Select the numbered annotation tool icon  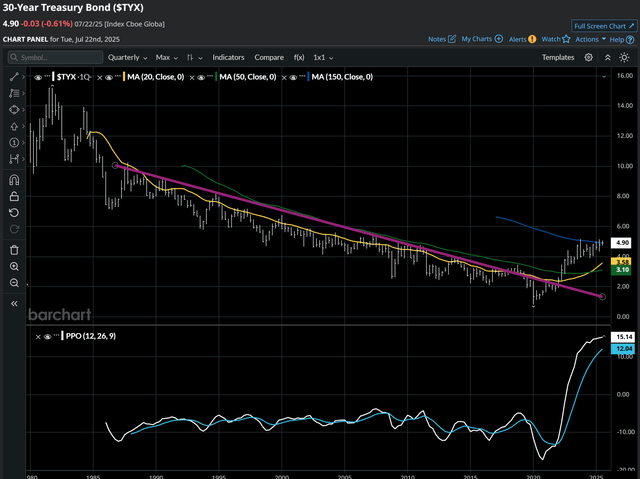click(14, 142)
